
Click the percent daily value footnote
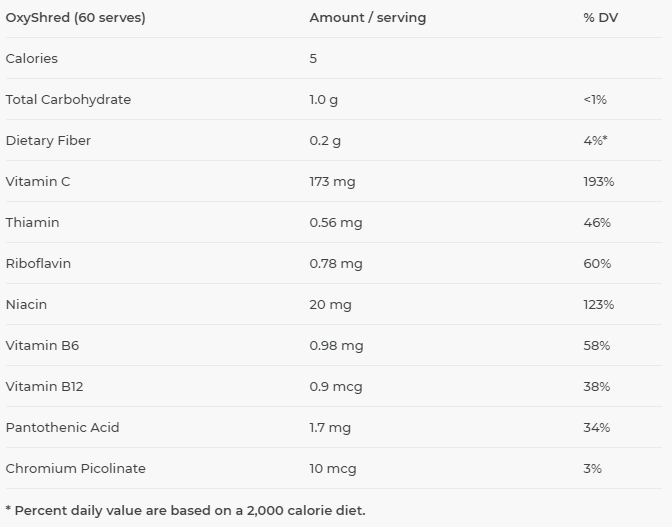click(186, 510)
